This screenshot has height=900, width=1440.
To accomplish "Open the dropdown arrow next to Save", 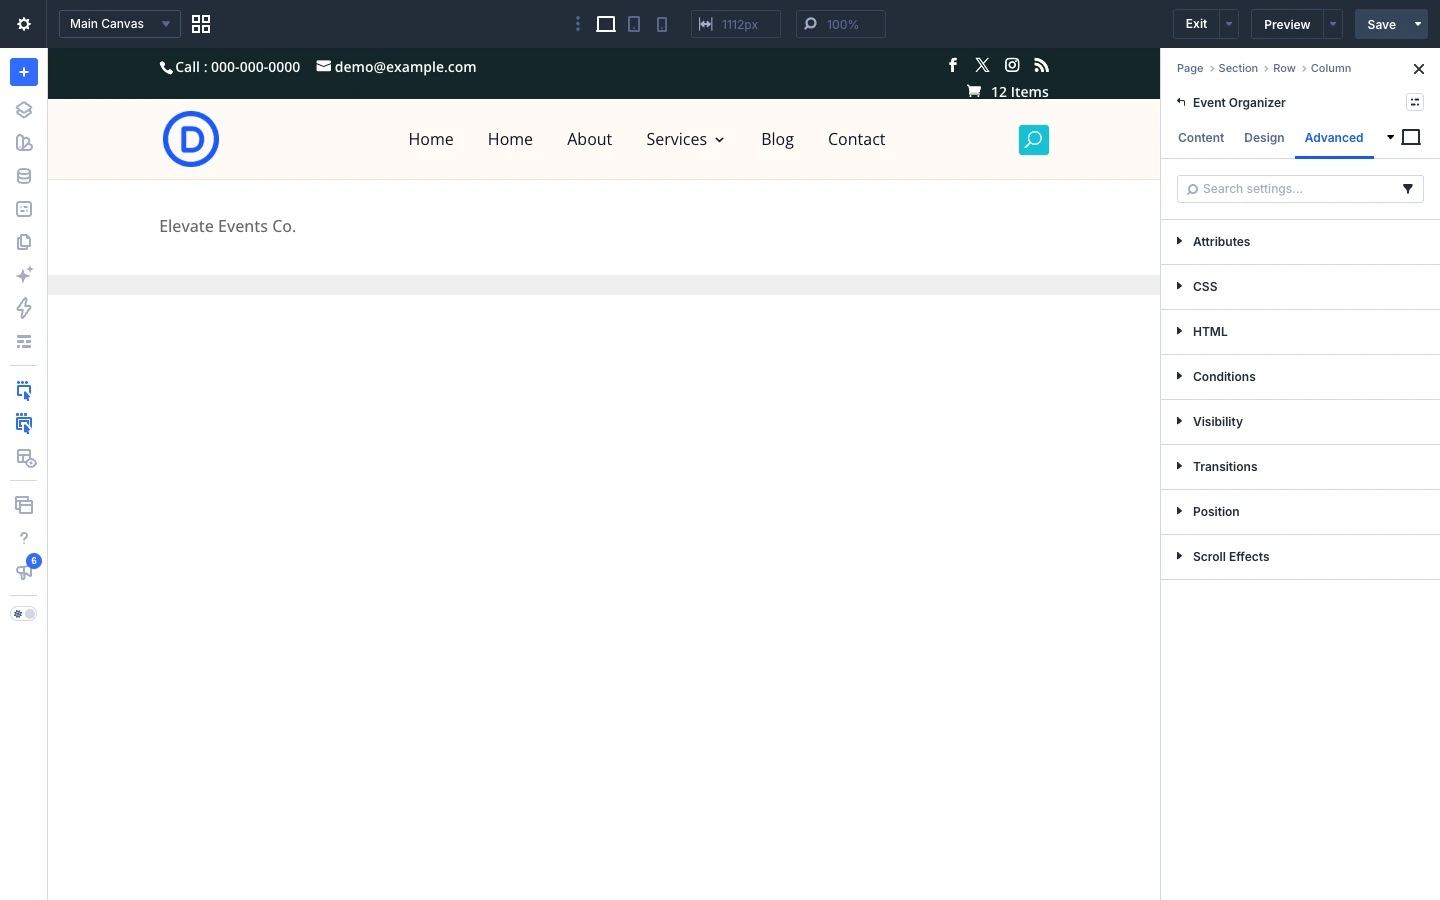I will click(x=1418, y=24).
